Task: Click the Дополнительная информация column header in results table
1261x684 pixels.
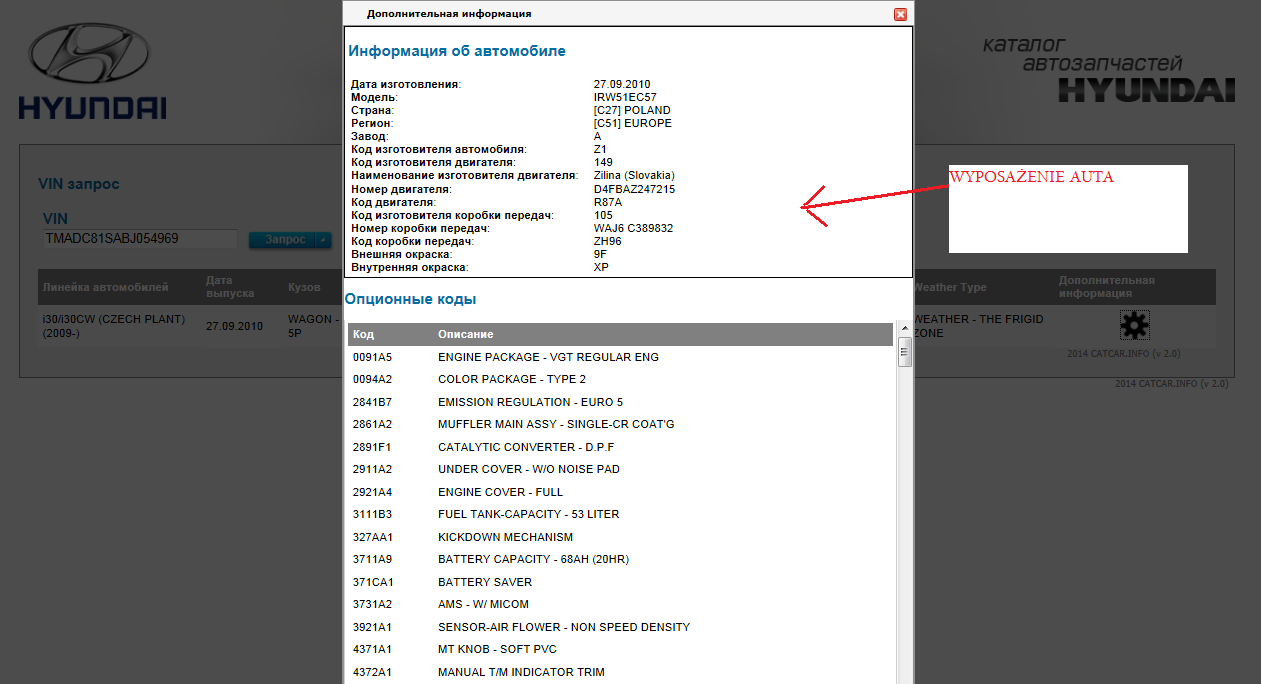Action: click(1107, 287)
